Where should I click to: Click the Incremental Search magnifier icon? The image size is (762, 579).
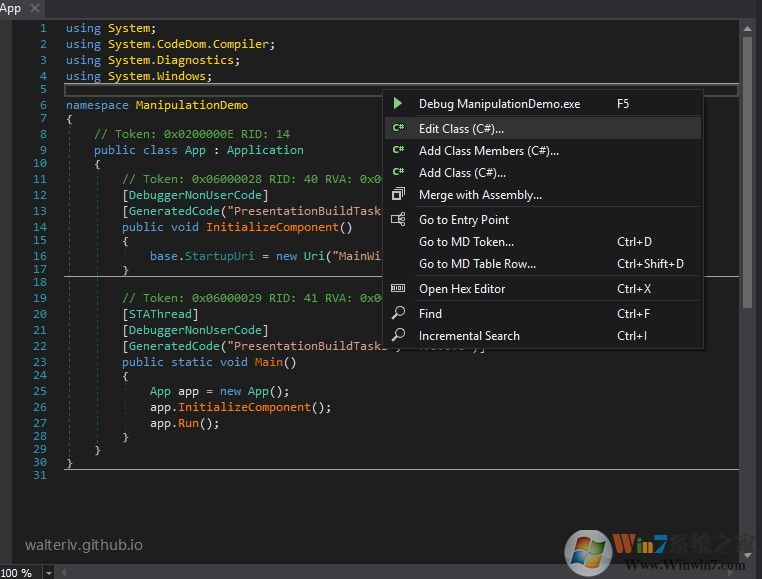click(x=398, y=336)
